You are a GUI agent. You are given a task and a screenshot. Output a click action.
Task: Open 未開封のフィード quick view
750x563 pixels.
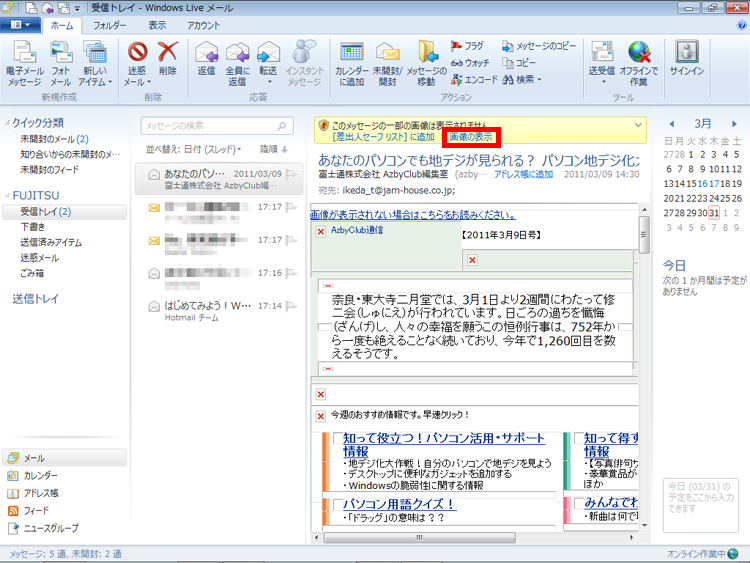(x=49, y=170)
